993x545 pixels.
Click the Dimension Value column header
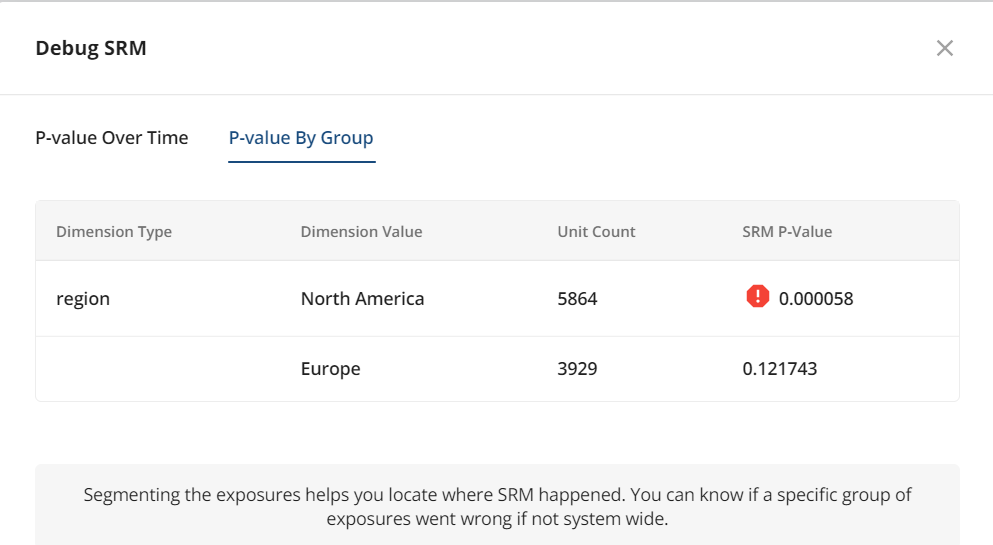point(361,232)
